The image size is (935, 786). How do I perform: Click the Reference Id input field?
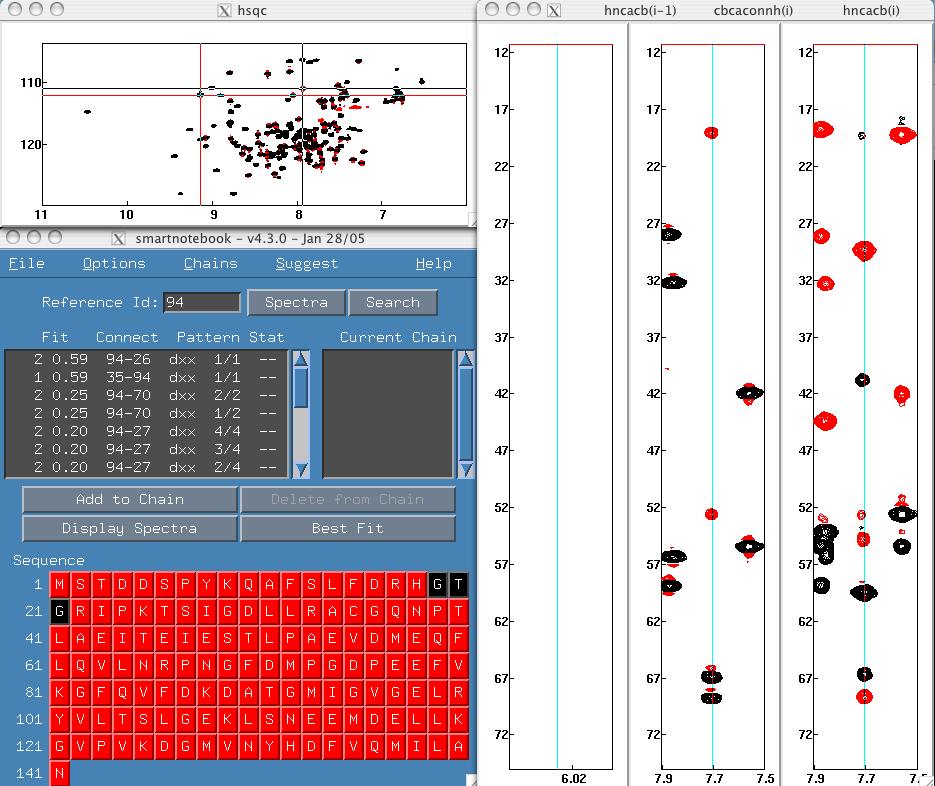coord(202,302)
